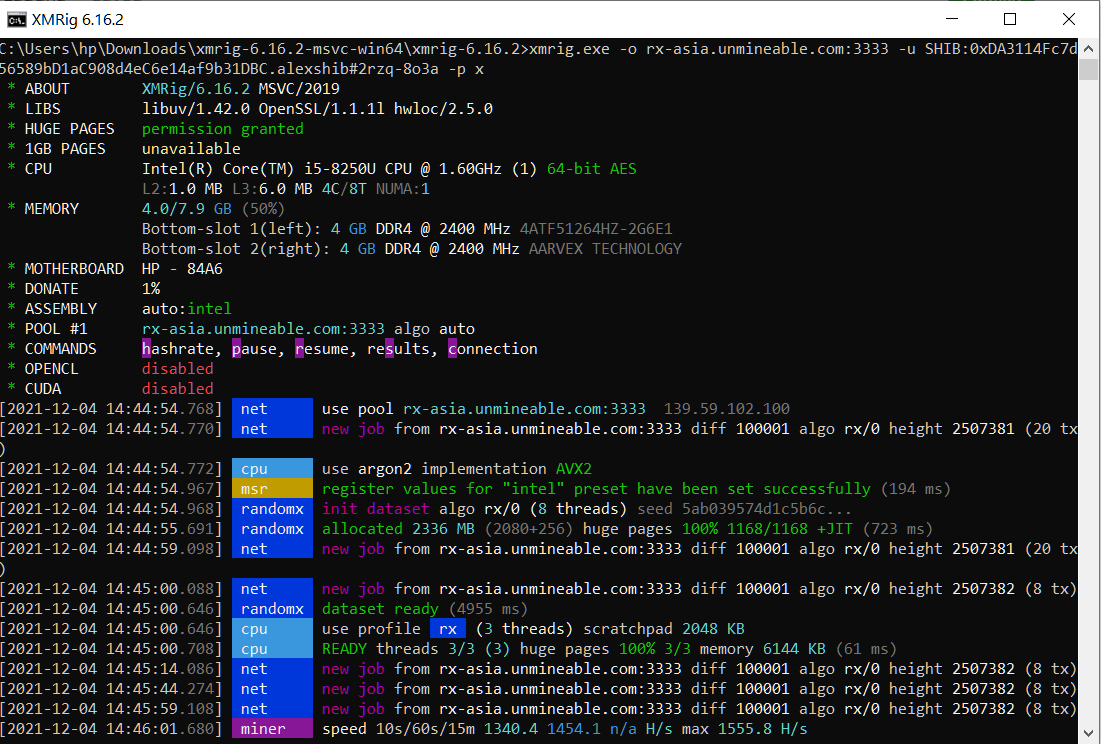Click the 'net' tag at 14:44:54.768
Screen dimensions: 1101x744
point(272,409)
